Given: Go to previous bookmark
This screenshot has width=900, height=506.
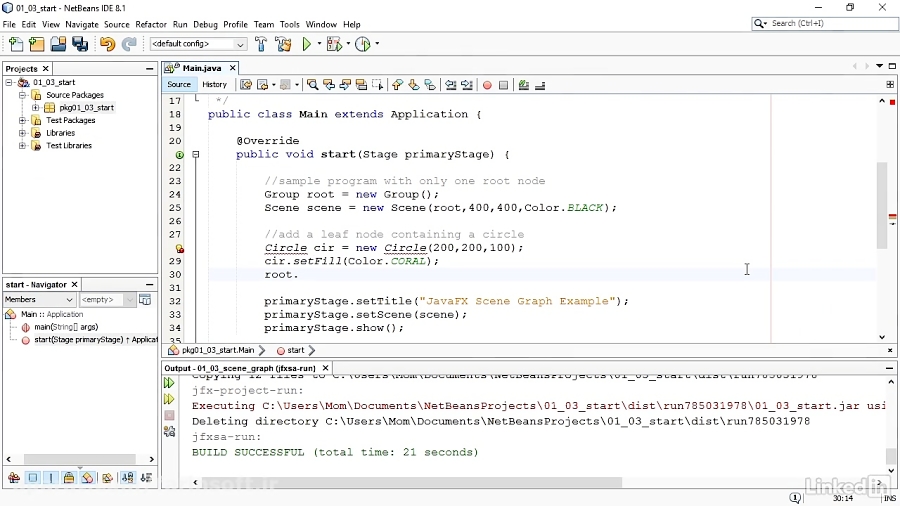Looking at the screenshot, I should click(x=397, y=85).
